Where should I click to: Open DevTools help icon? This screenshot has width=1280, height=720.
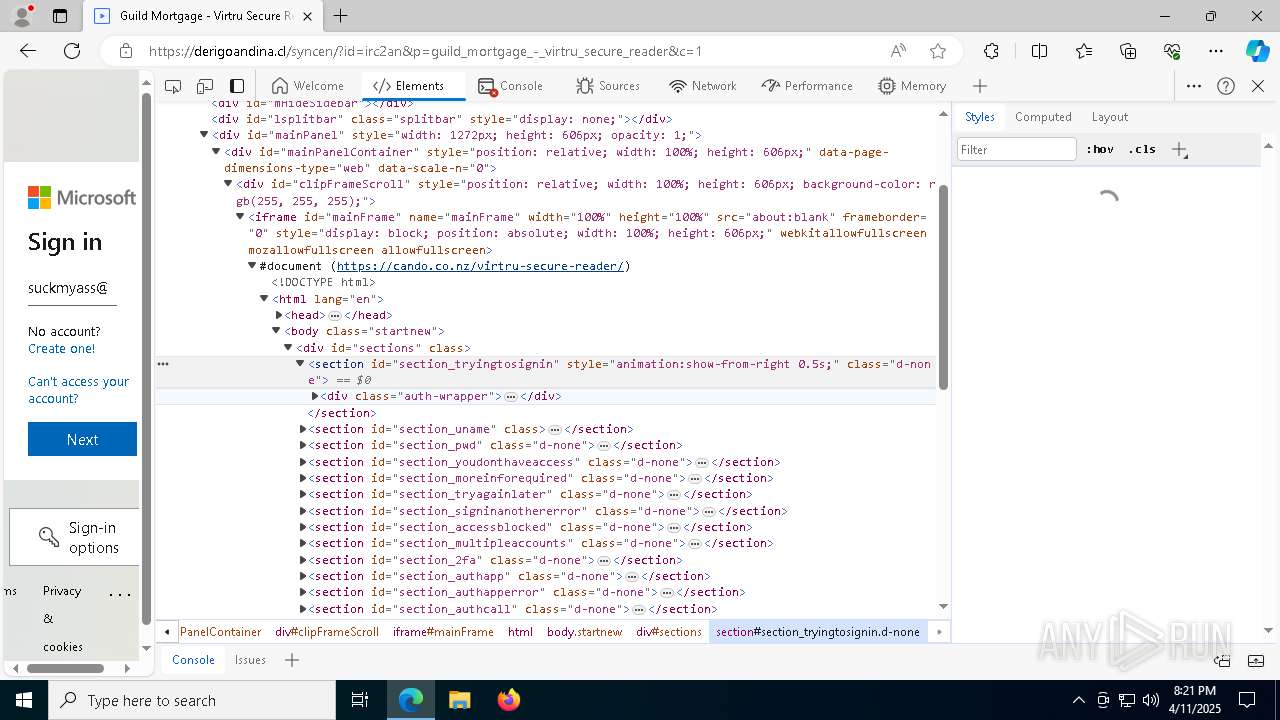click(1226, 86)
